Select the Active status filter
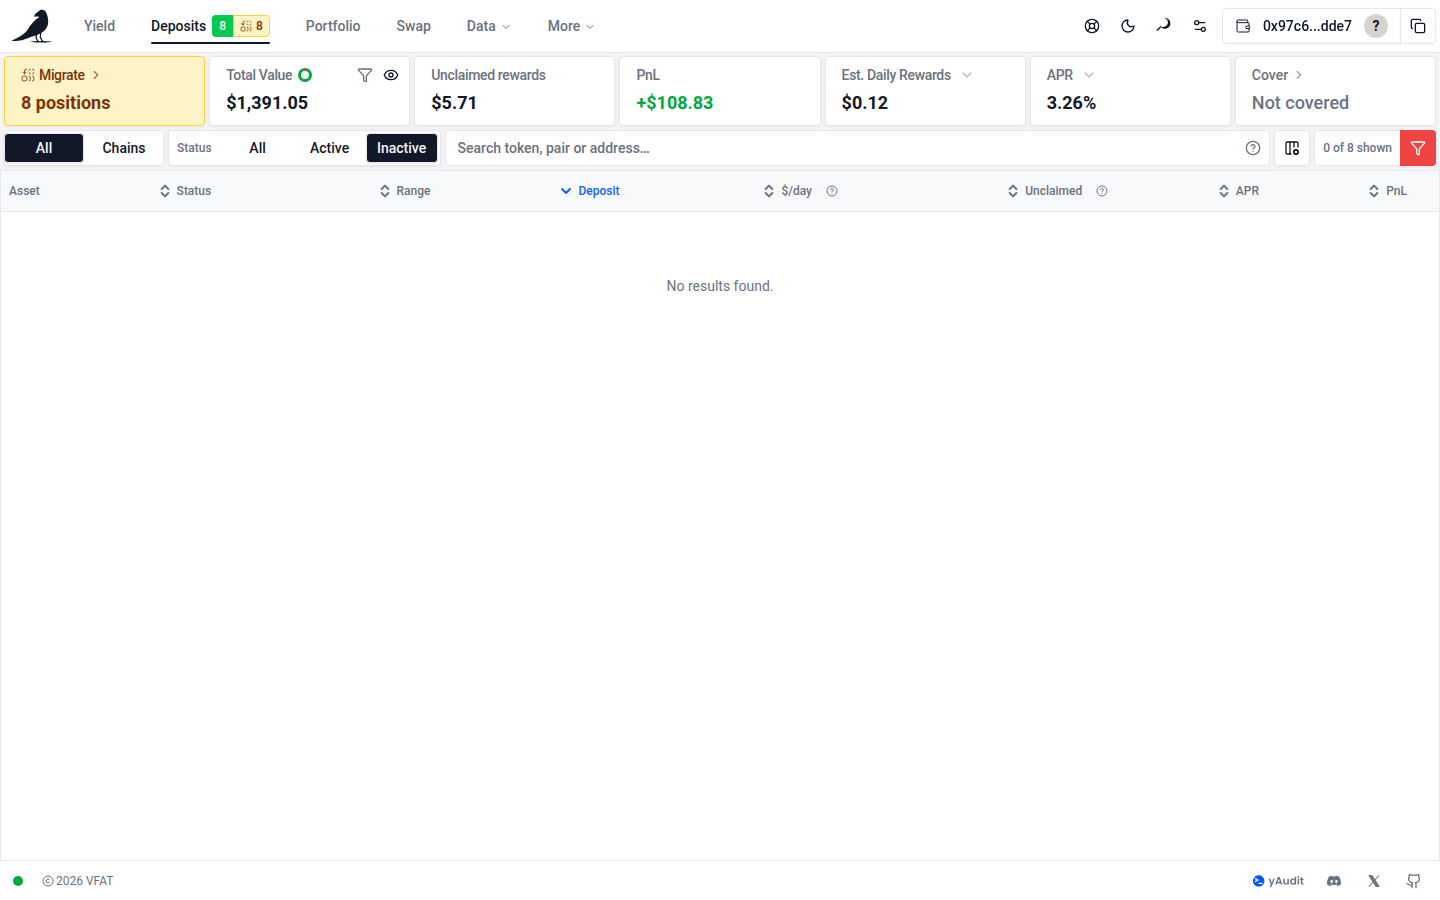Viewport: 1440px width, 900px height. coord(329,148)
